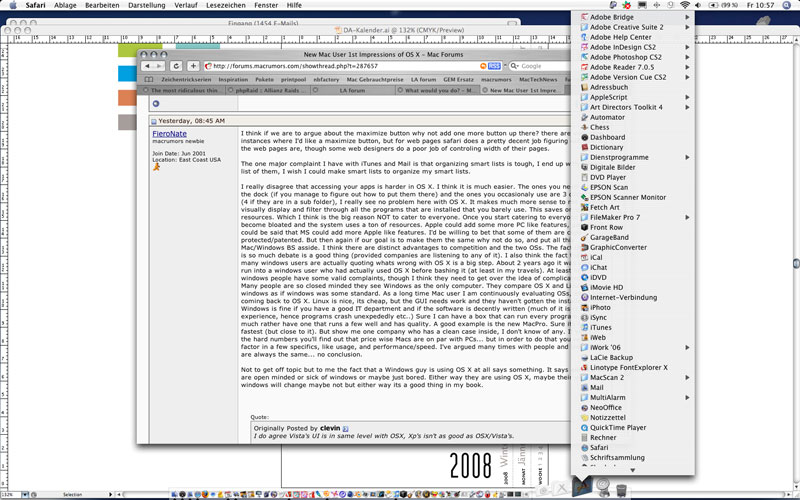
Task: Launch Fetch Art from applications menu
Action: [x=633, y=207]
